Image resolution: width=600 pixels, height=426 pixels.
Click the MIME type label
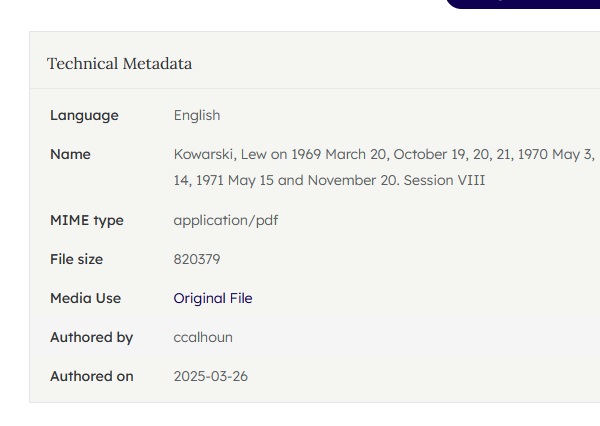87,220
